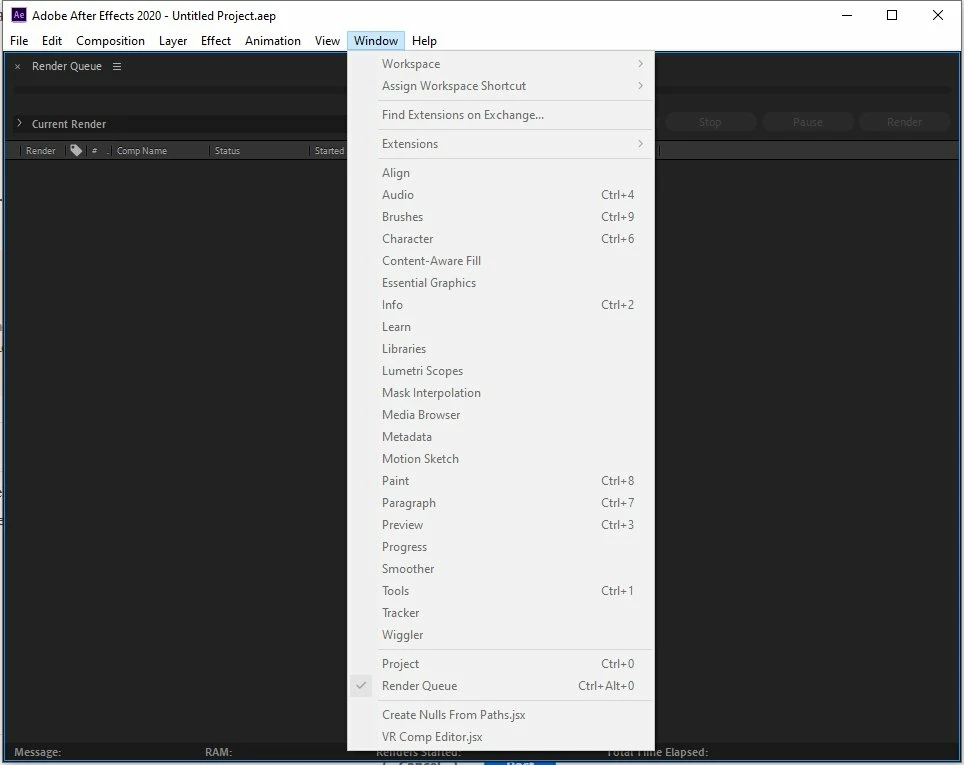
Task: Click the Pause render button
Action: (x=808, y=122)
